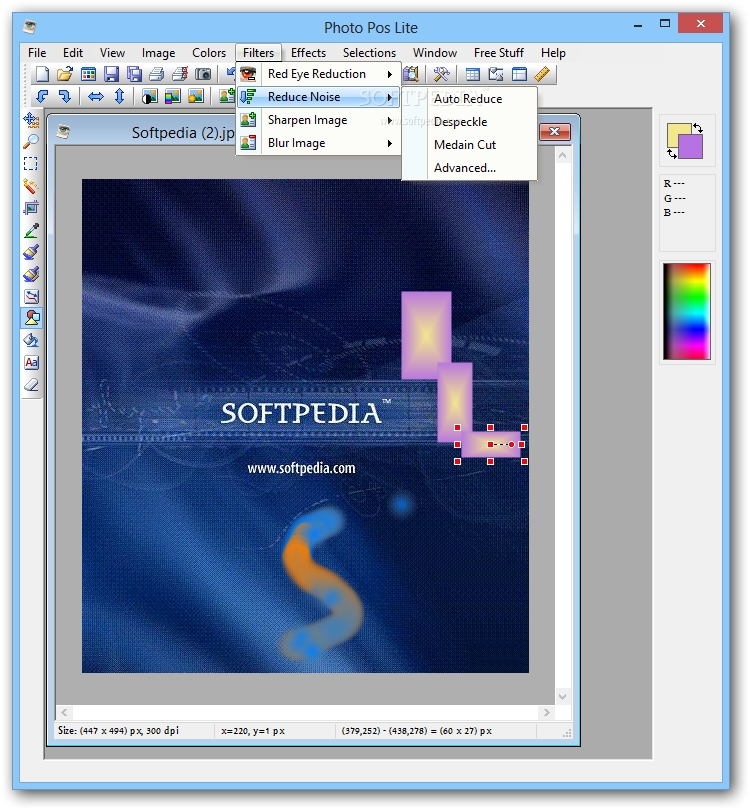Click the rainbow color adjustment icon
This screenshot has height=810, width=750.
[173, 96]
